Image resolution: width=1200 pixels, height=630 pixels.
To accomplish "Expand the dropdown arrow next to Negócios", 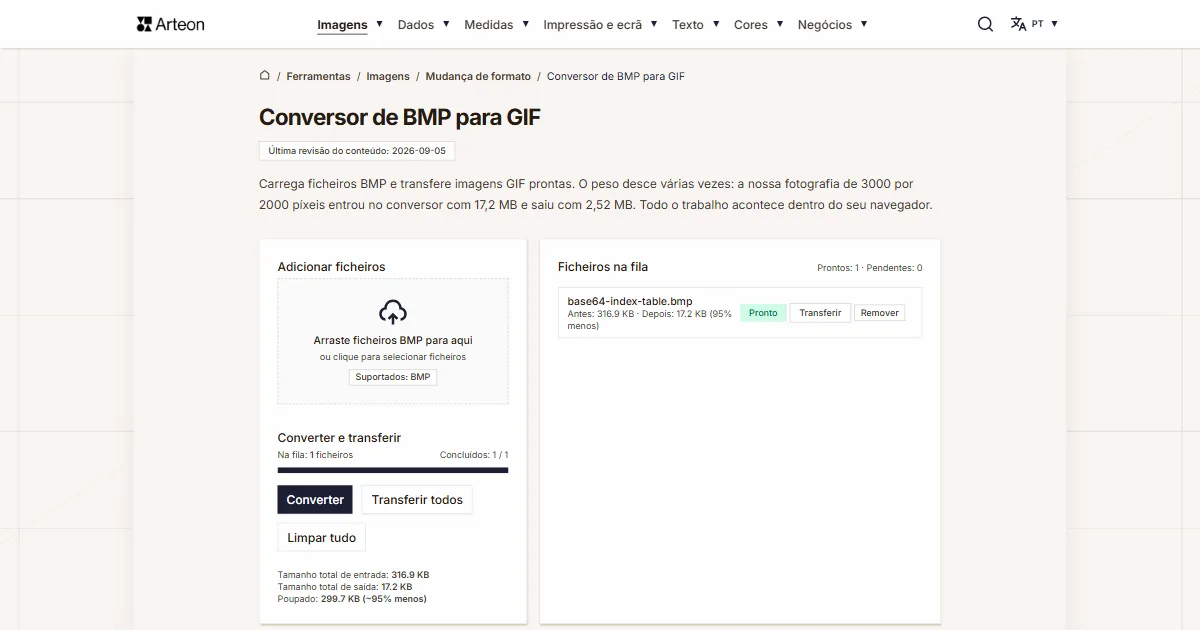I will click(864, 24).
